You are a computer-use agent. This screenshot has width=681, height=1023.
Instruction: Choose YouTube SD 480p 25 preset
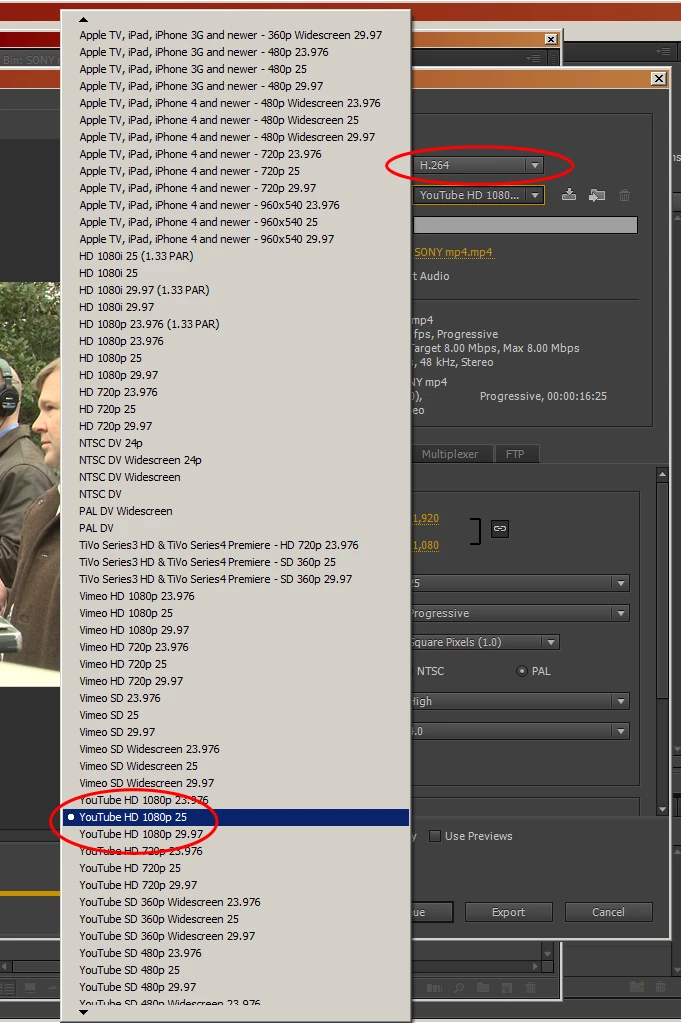(236, 970)
